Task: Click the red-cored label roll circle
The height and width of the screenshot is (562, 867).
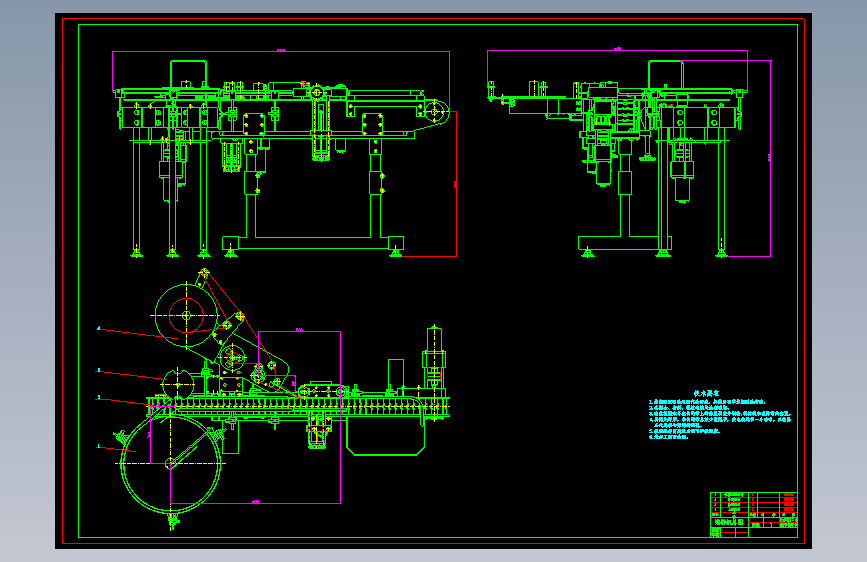Action: (x=186, y=315)
